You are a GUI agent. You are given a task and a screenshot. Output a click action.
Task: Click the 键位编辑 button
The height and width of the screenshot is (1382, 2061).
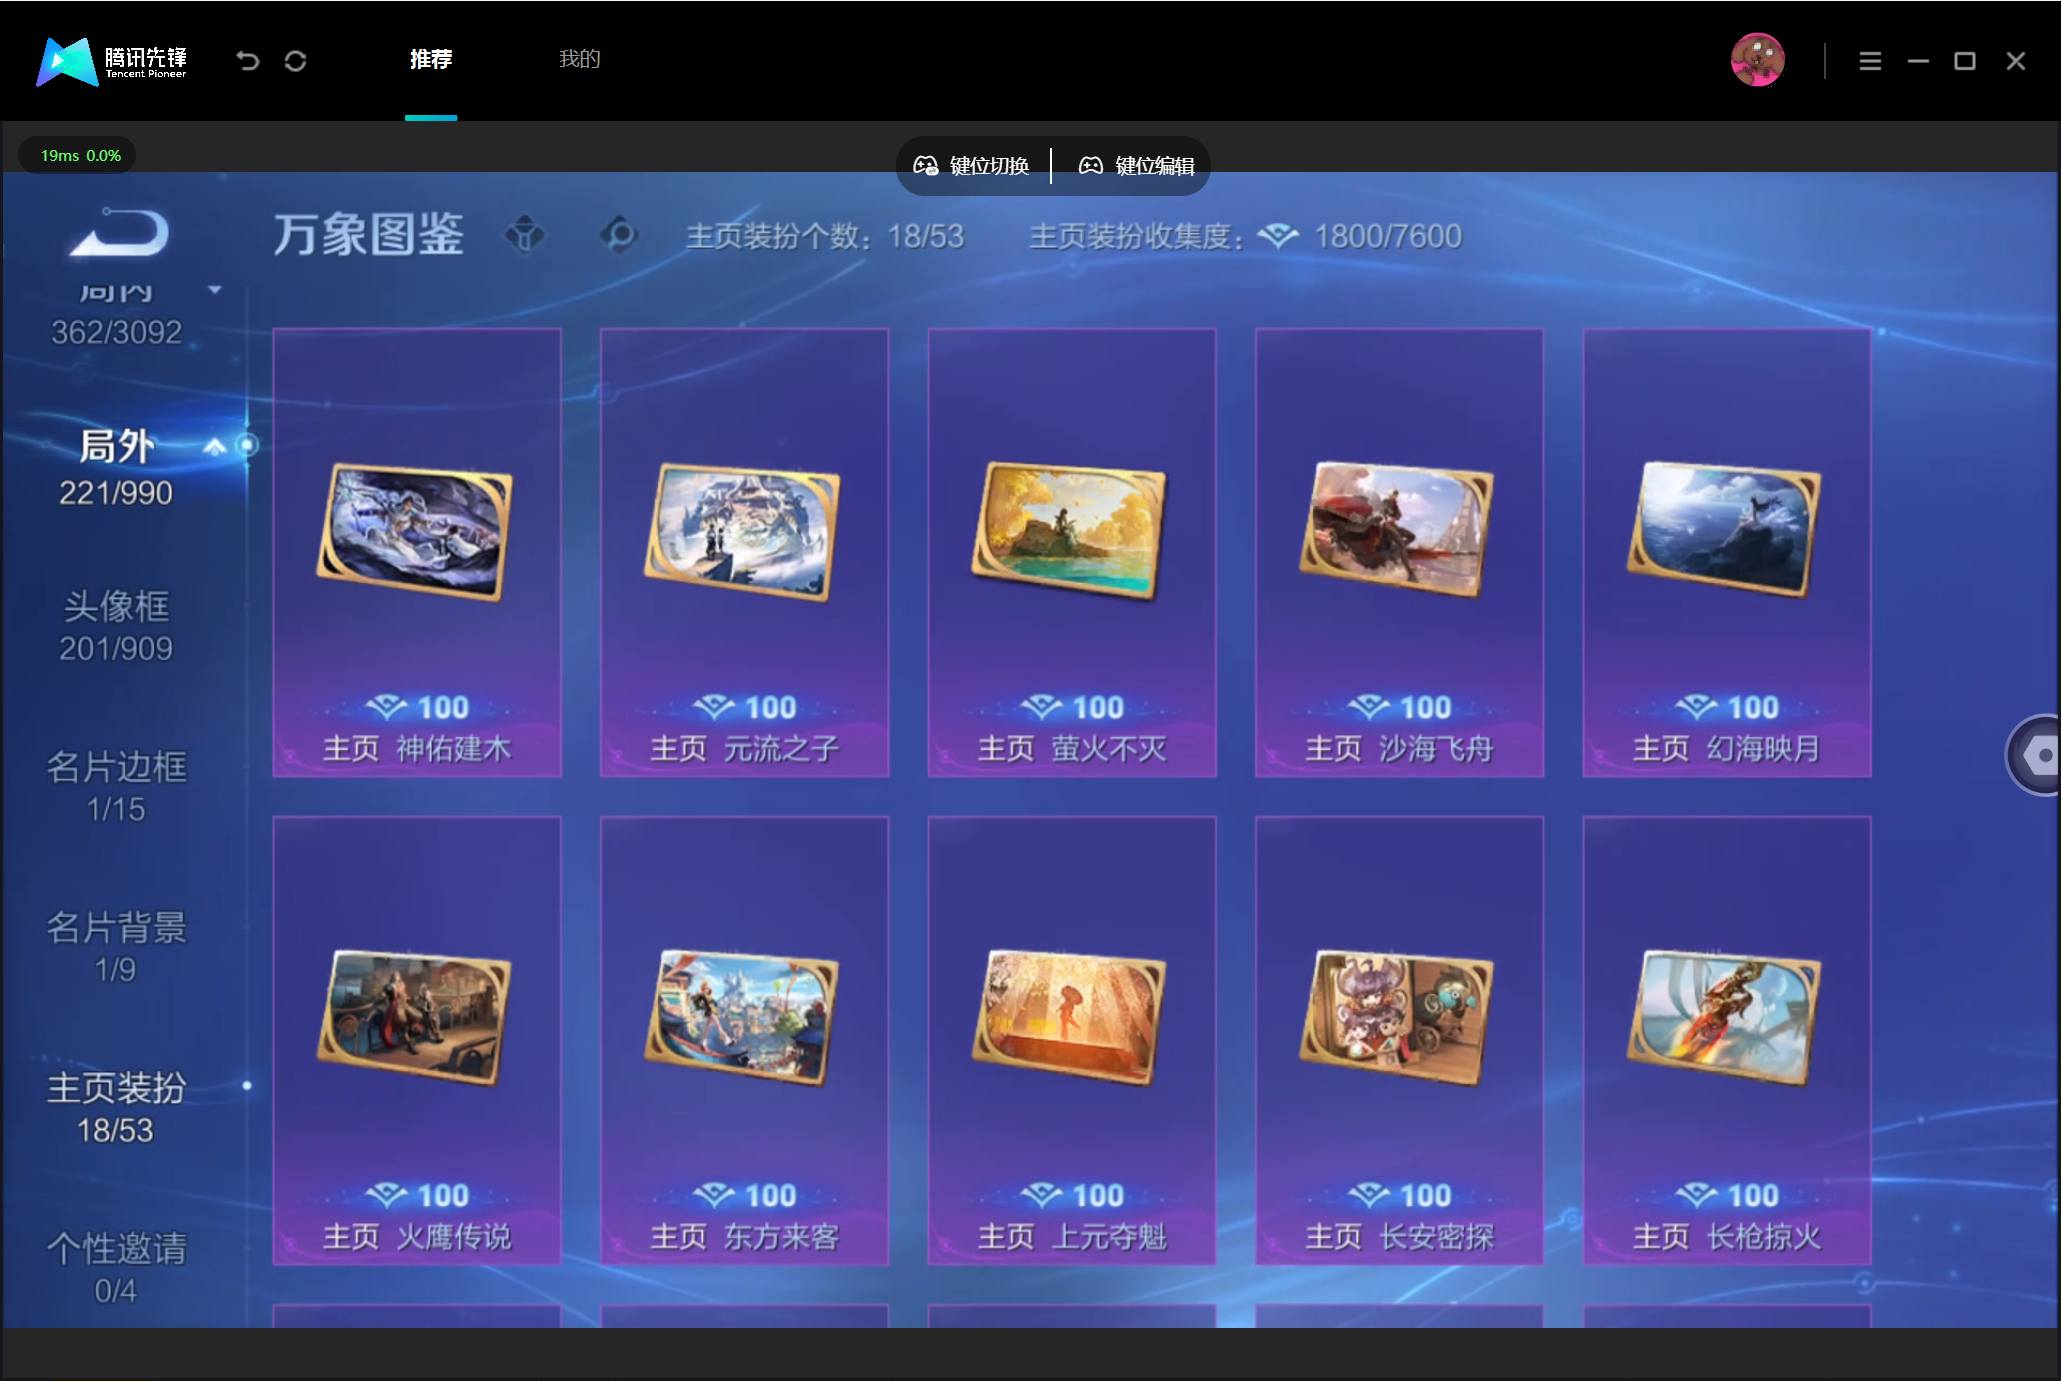[1136, 166]
